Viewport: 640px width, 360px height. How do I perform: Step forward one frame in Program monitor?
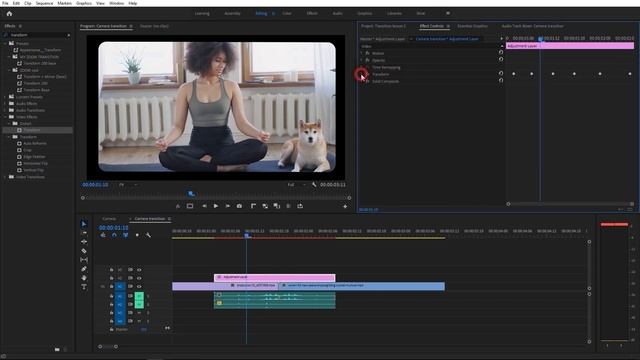click(228, 206)
